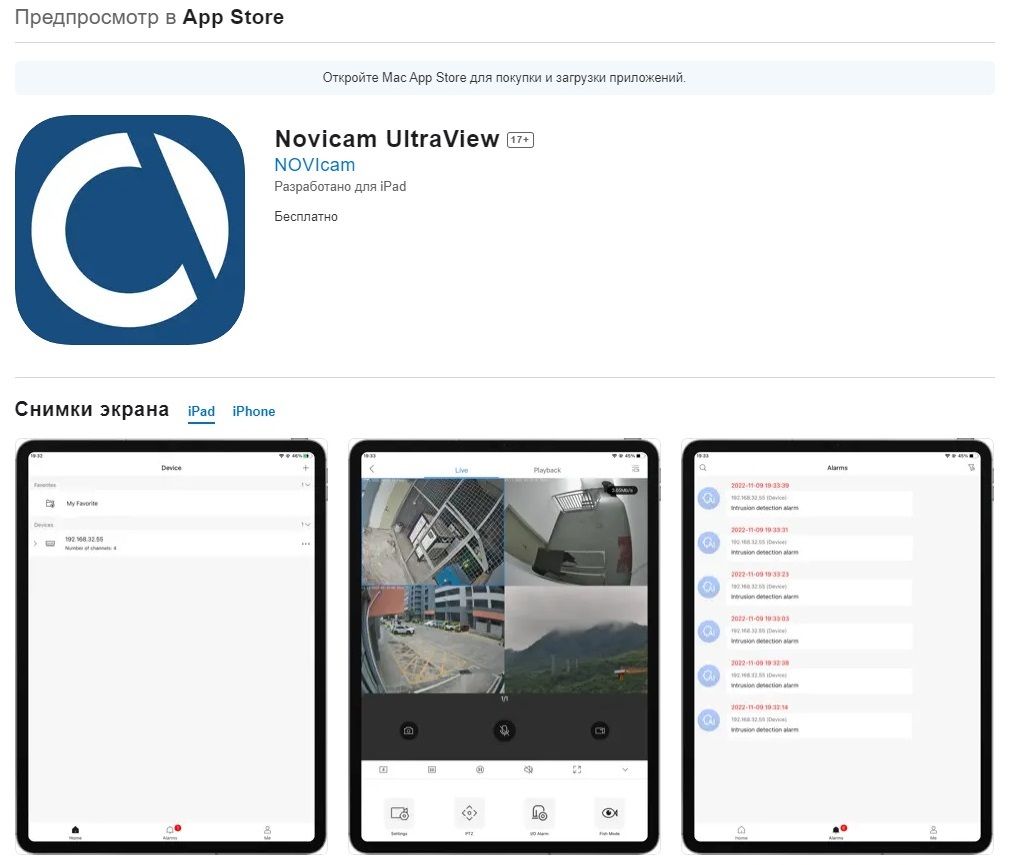
Task: Tap the Home icon in Alarms screenshot
Action: coord(741,830)
